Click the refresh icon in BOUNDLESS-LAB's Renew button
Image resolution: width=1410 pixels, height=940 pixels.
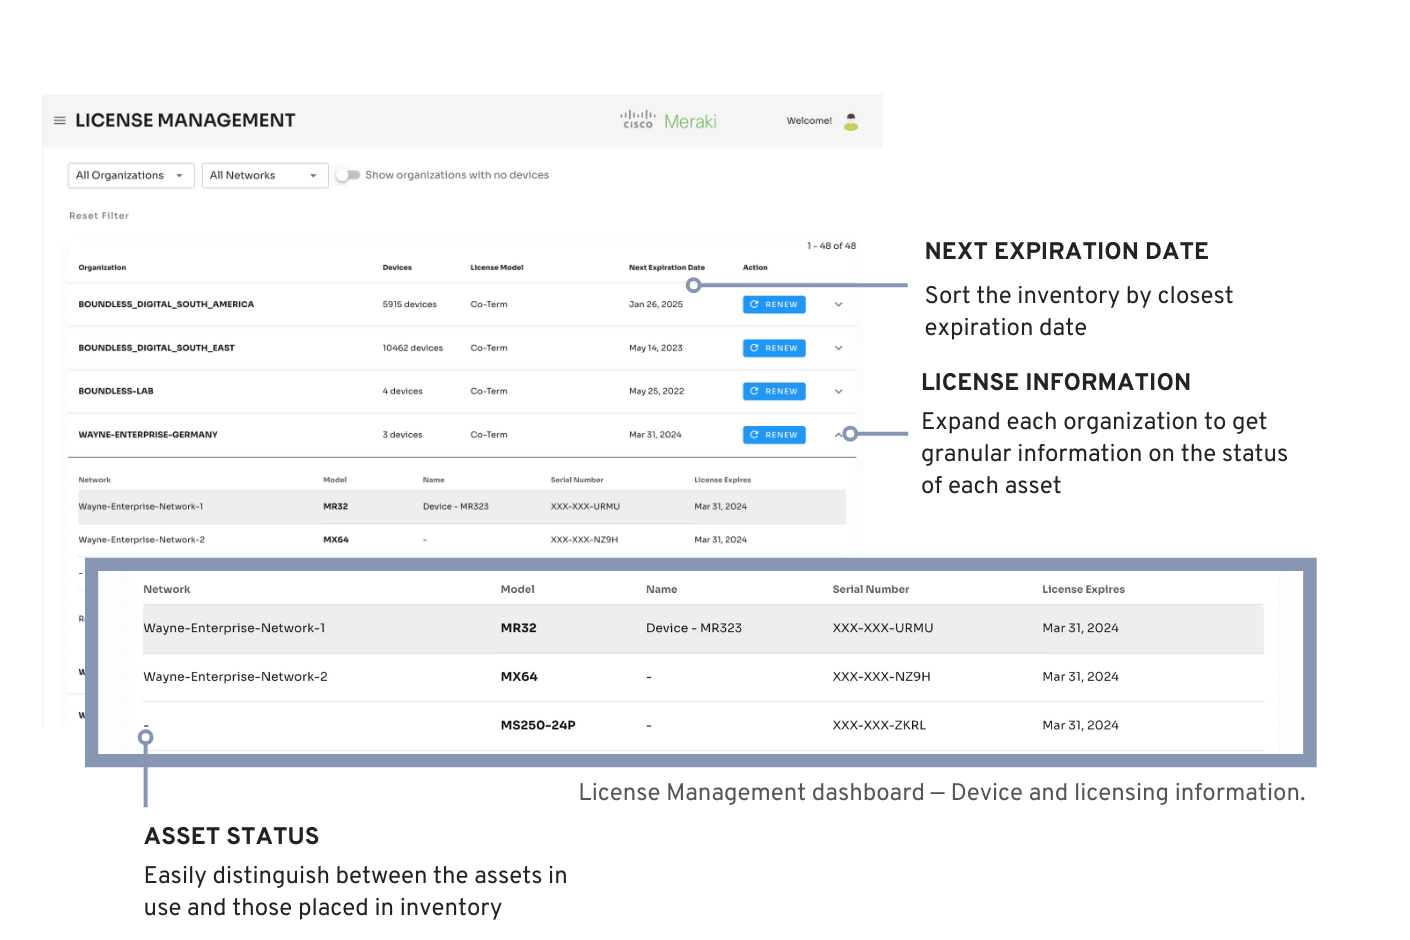coord(755,391)
